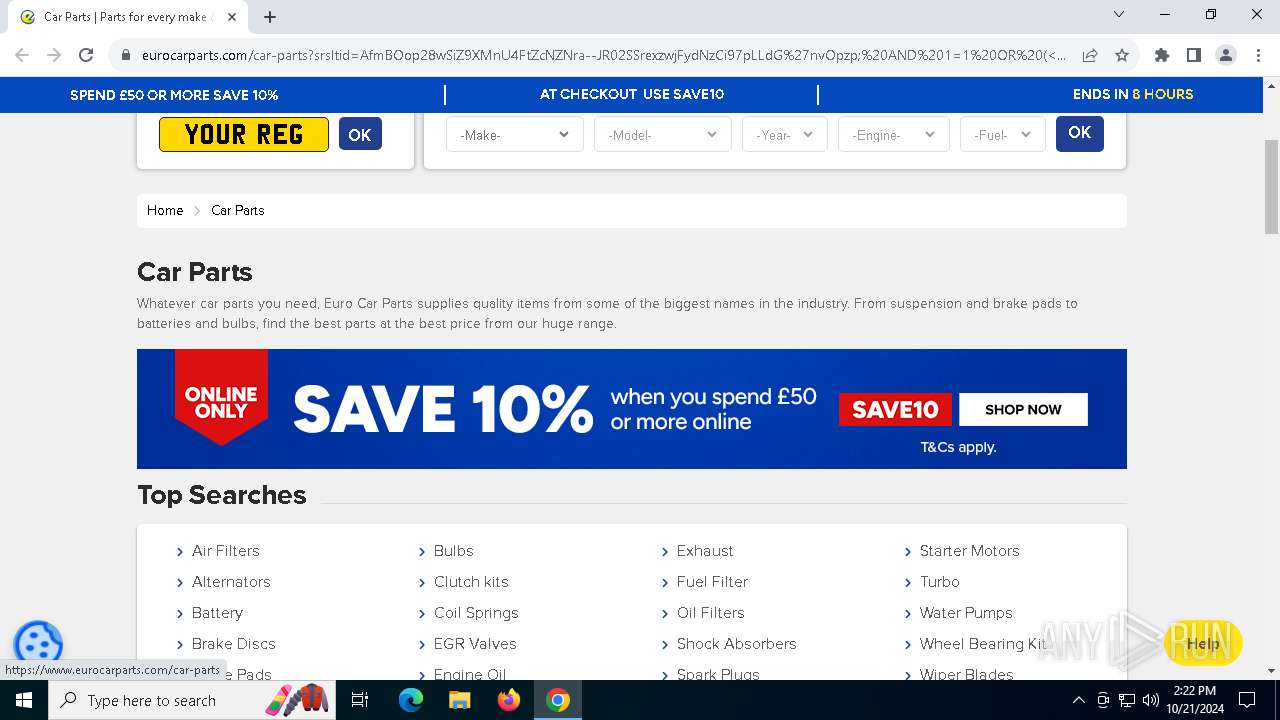Submit registration with the OK button beside YOUR REG
1280x720 pixels.
tap(360, 134)
